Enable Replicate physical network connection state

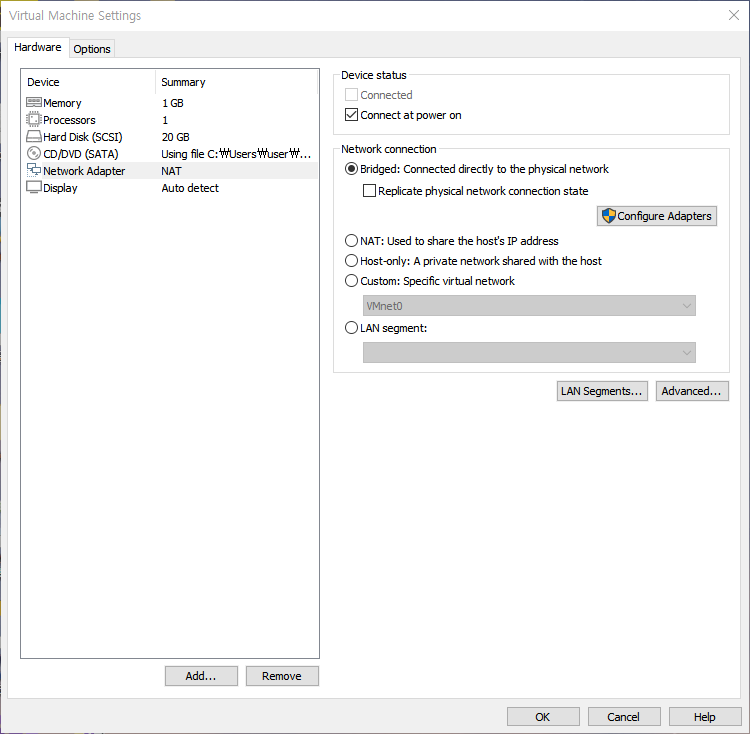click(369, 191)
